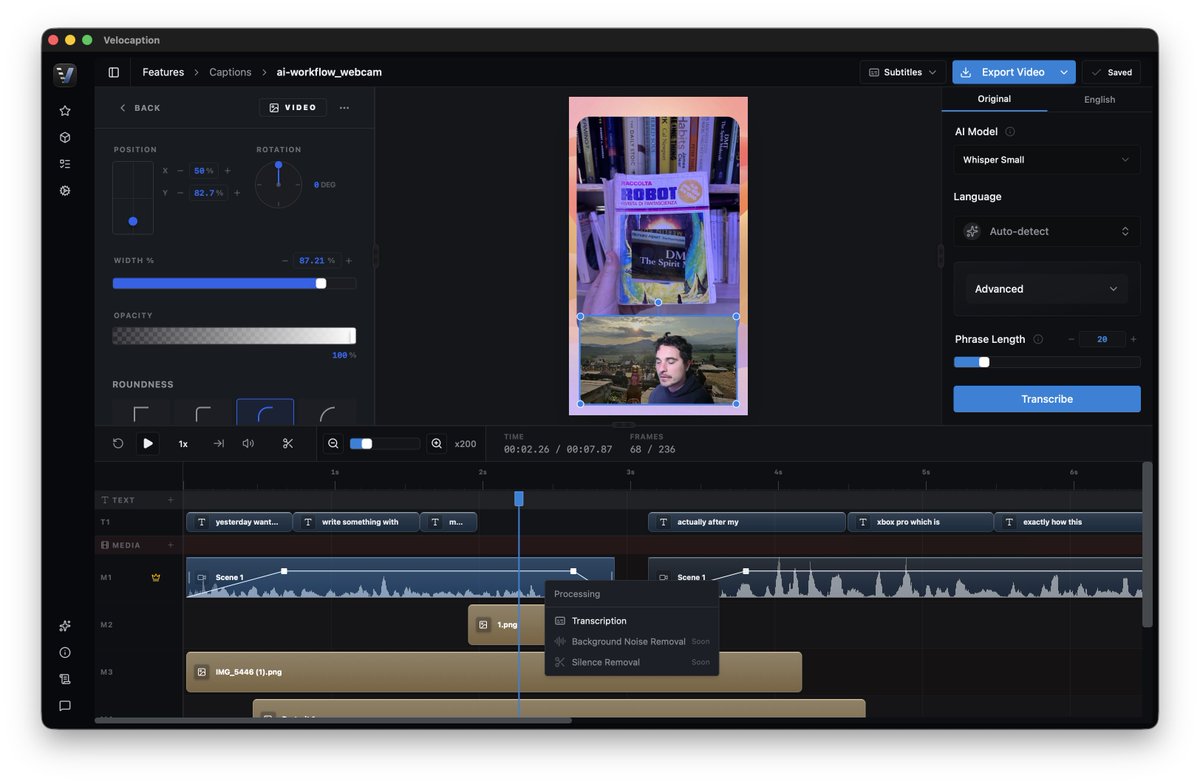Image resolution: width=1200 pixels, height=784 pixels.
Task: Click the BACK button
Action: click(140, 108)
